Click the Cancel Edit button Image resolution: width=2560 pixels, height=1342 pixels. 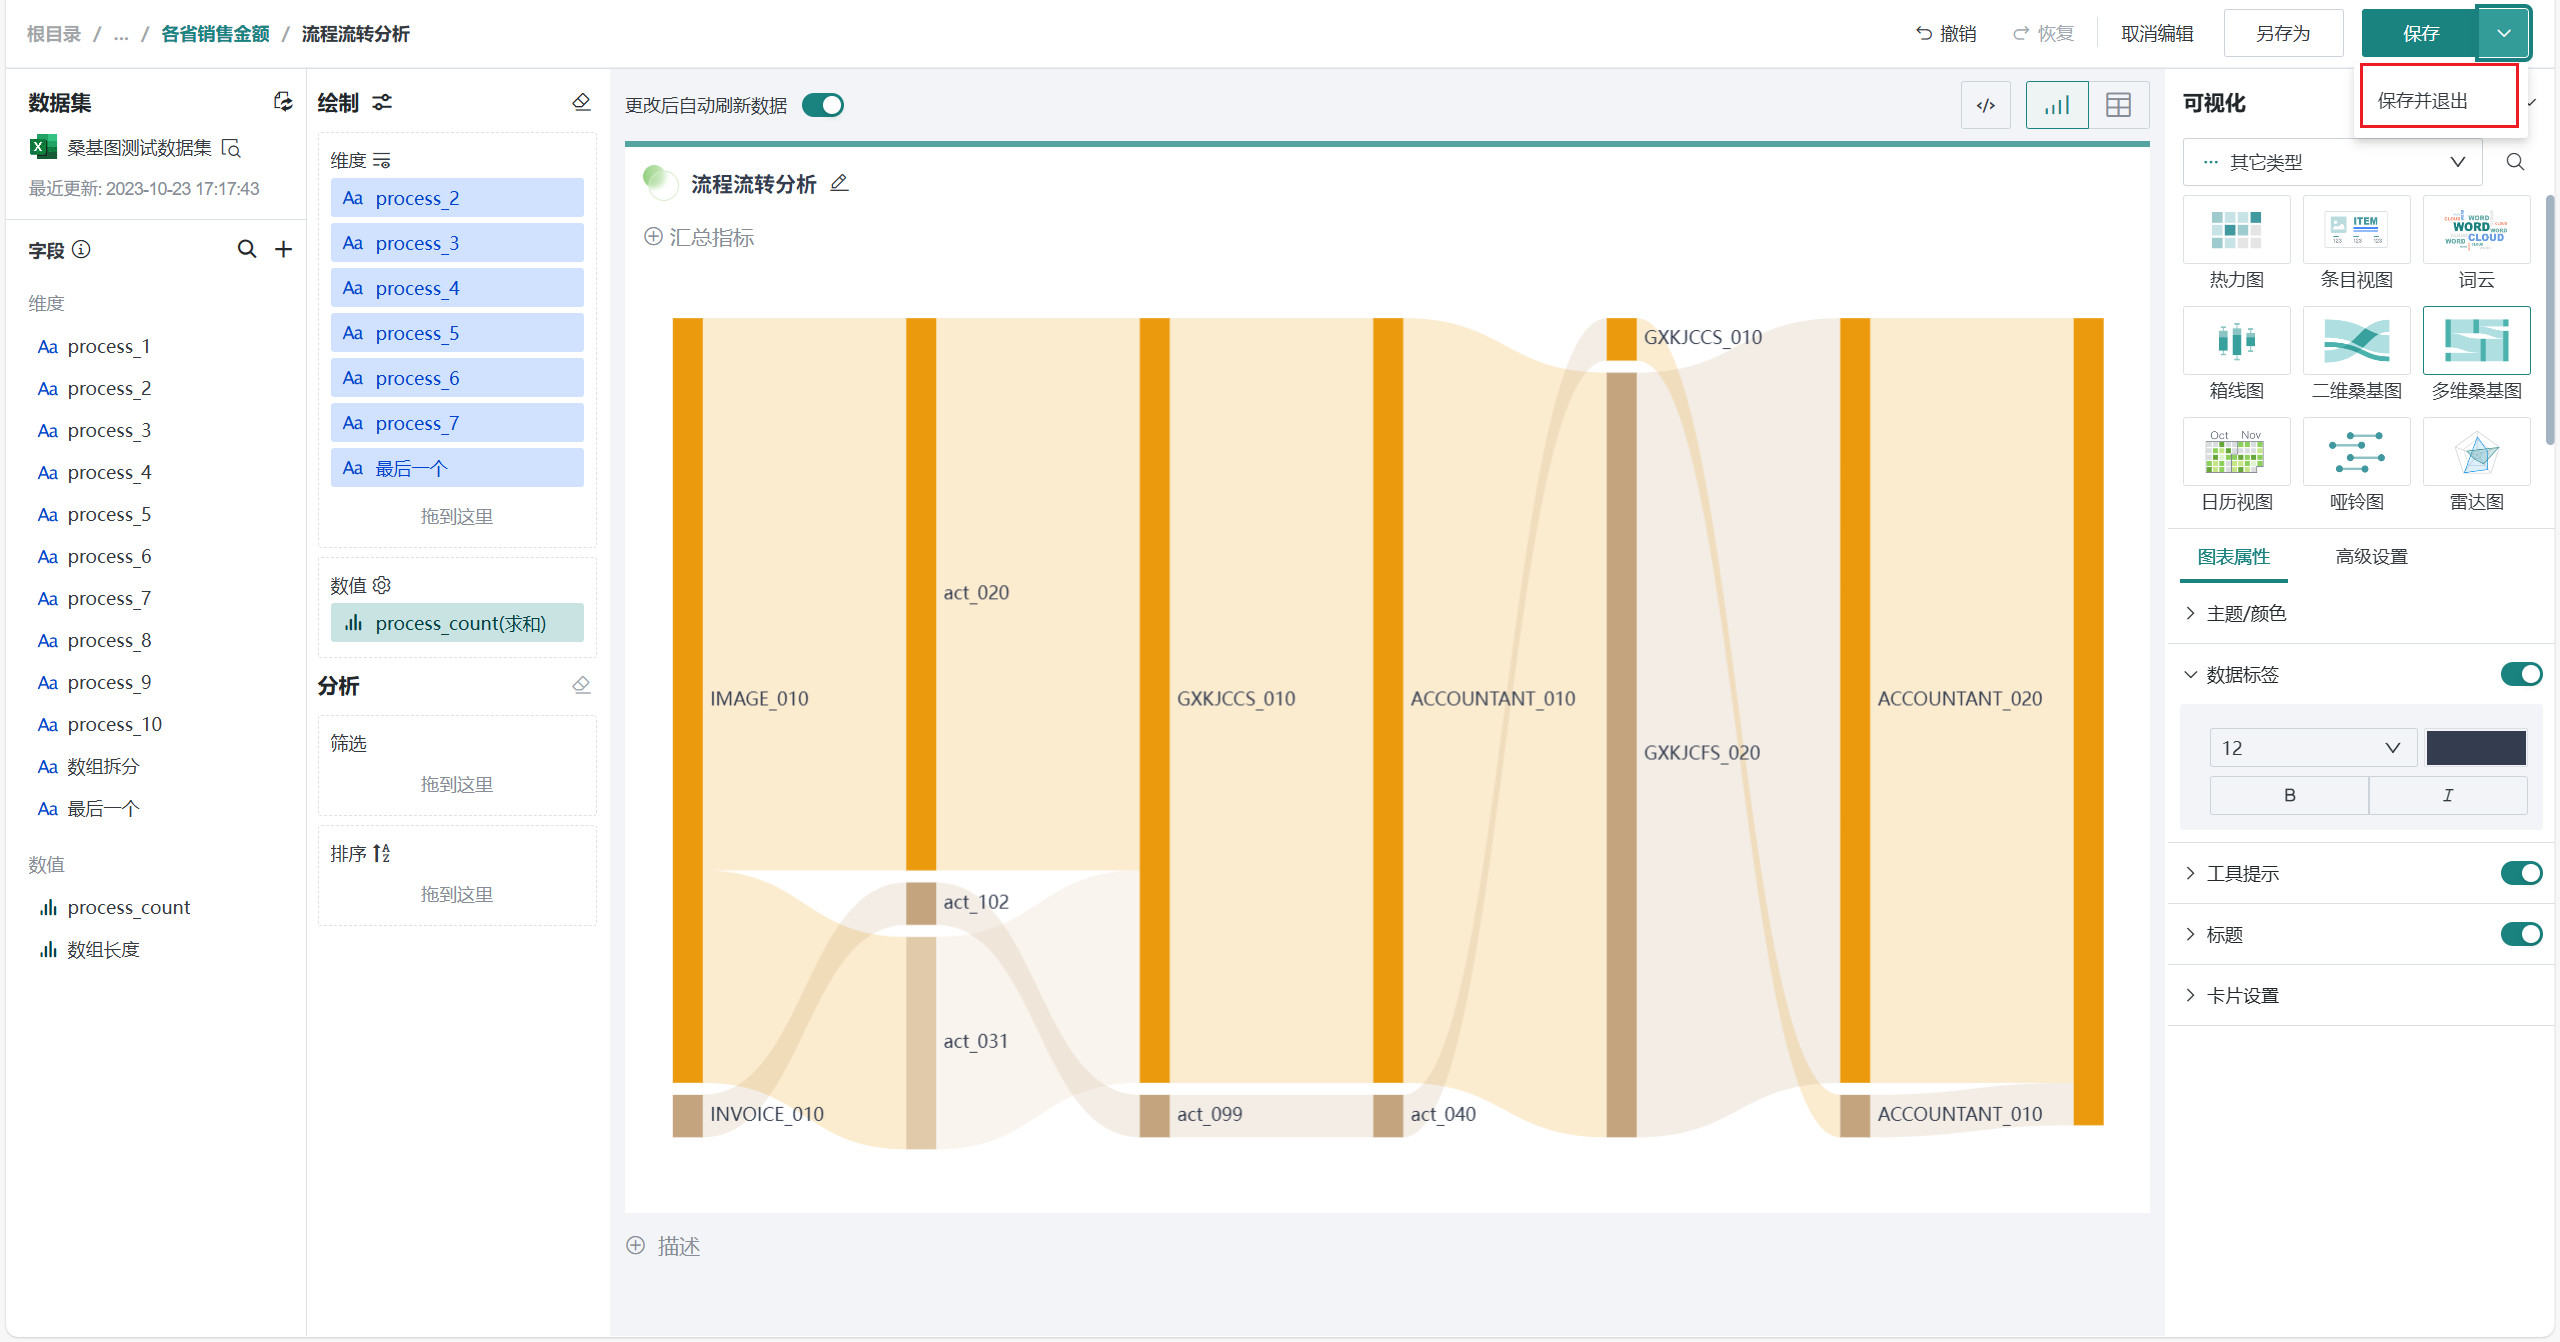pyautogui.click(x=2157, y=34)
